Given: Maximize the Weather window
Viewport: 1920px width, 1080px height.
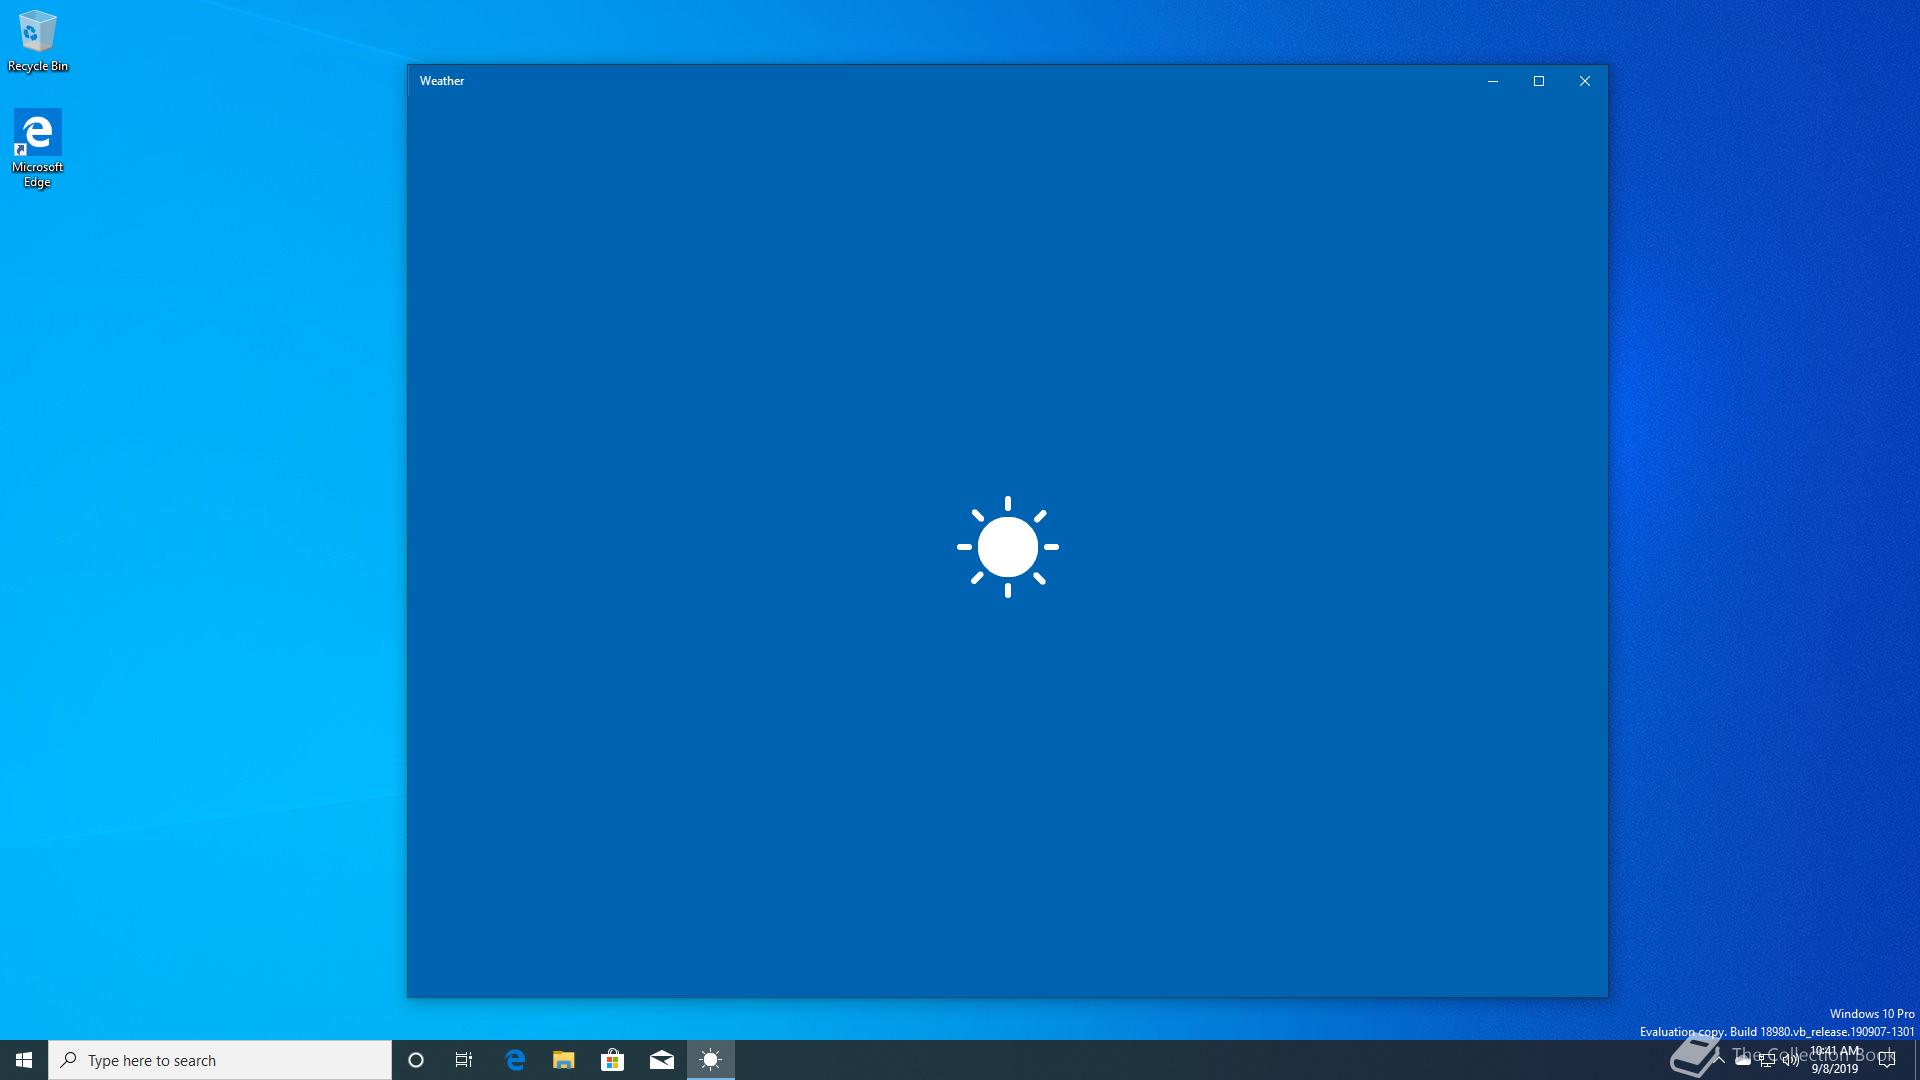Looking at the screenshot, I should [1539, 81].
